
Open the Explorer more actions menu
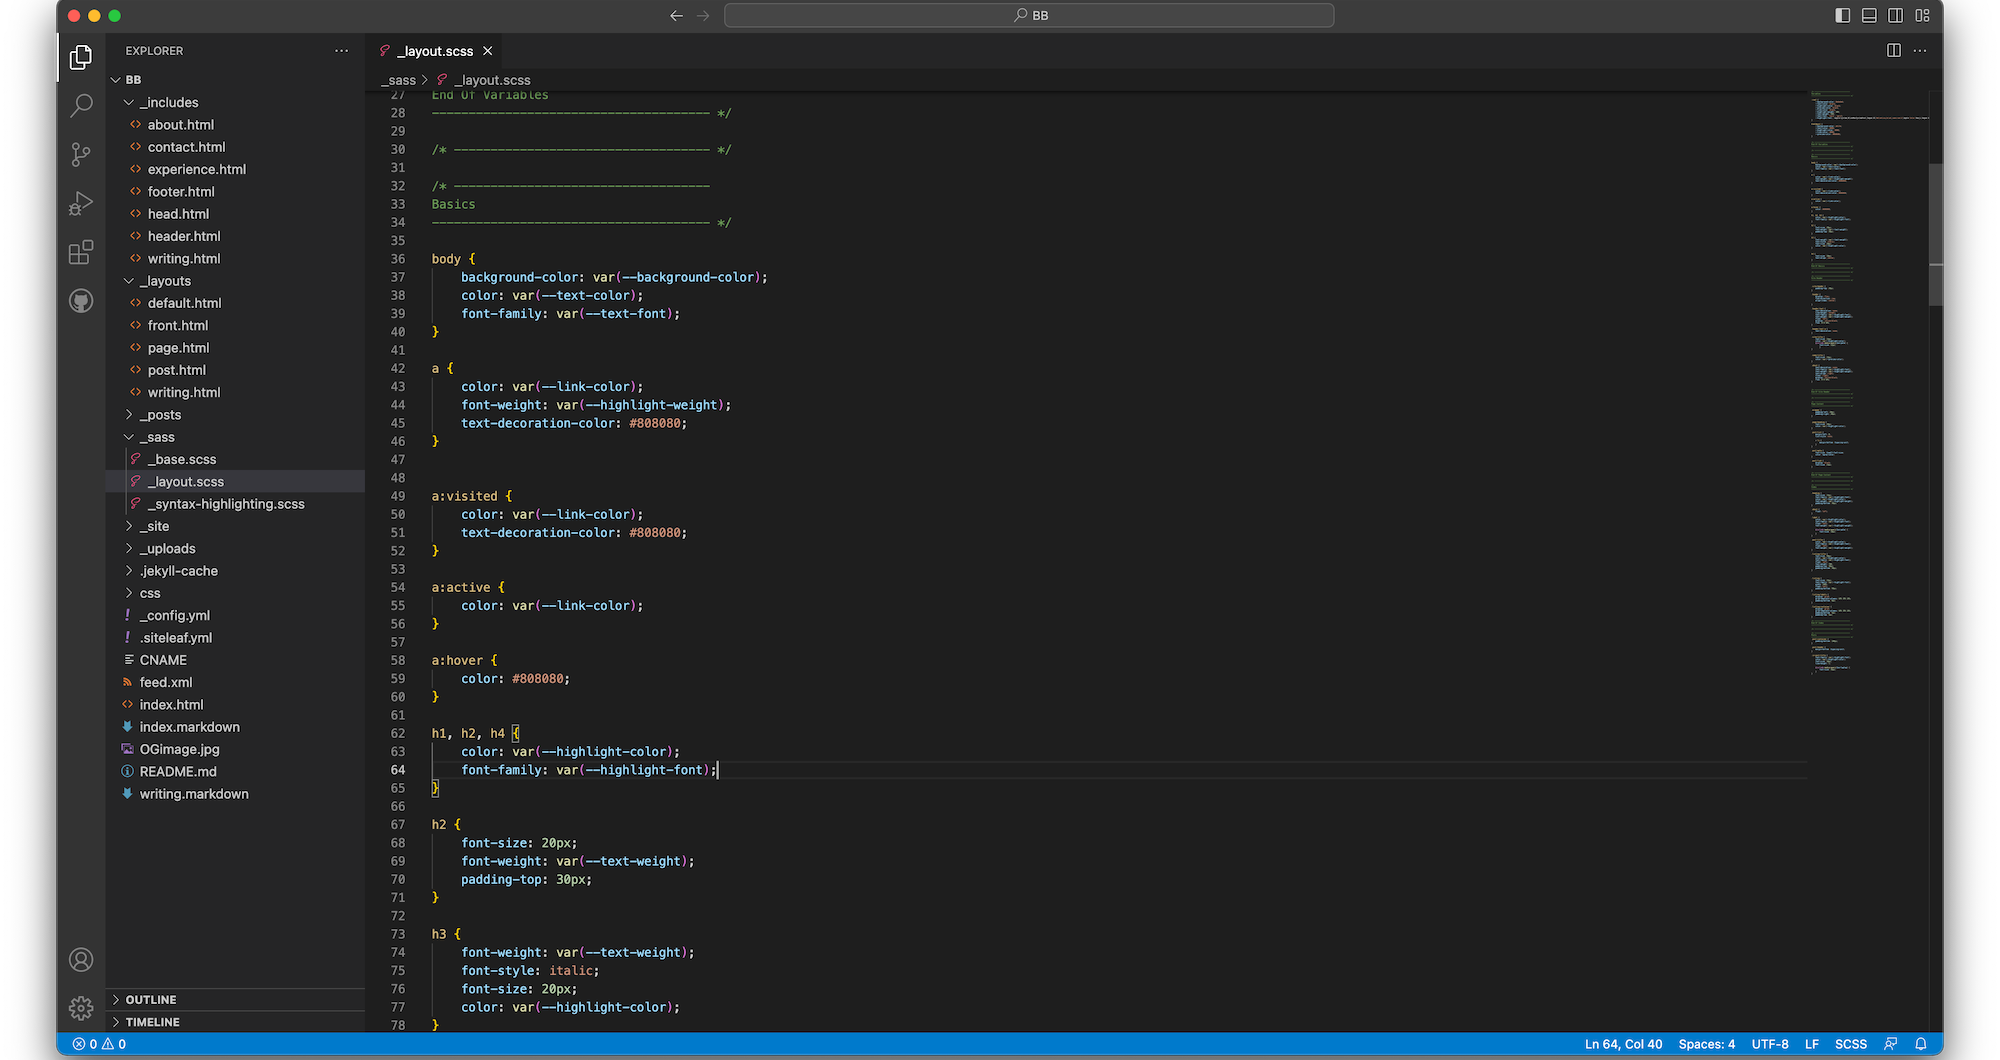pyautogui.click(x=341, y=50)
